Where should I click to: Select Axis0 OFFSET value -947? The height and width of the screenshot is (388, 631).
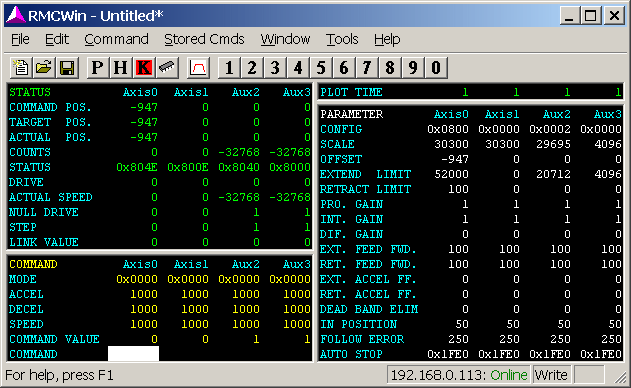tap(455, 159)
